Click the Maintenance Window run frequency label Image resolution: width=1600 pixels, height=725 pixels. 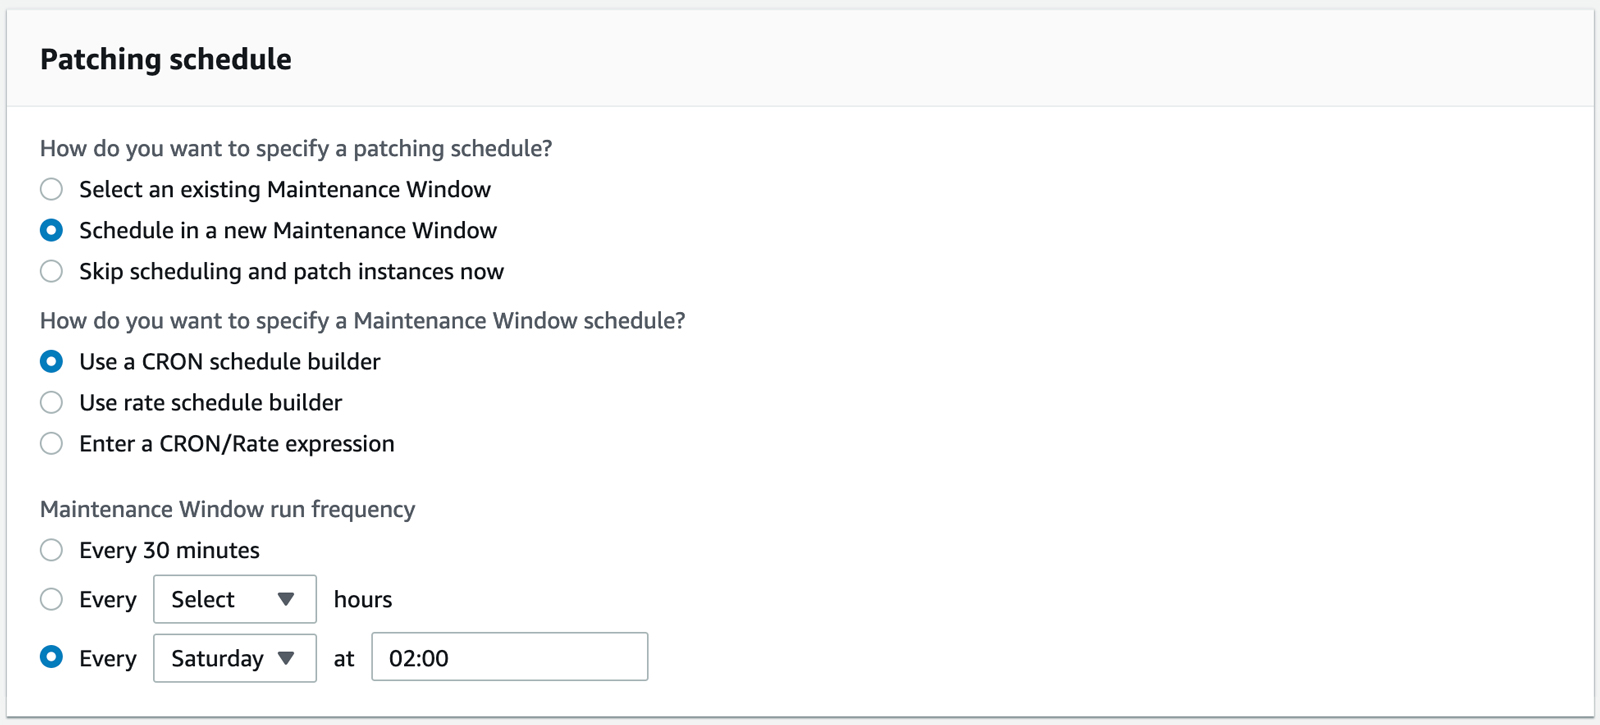(x=227, y=509)
